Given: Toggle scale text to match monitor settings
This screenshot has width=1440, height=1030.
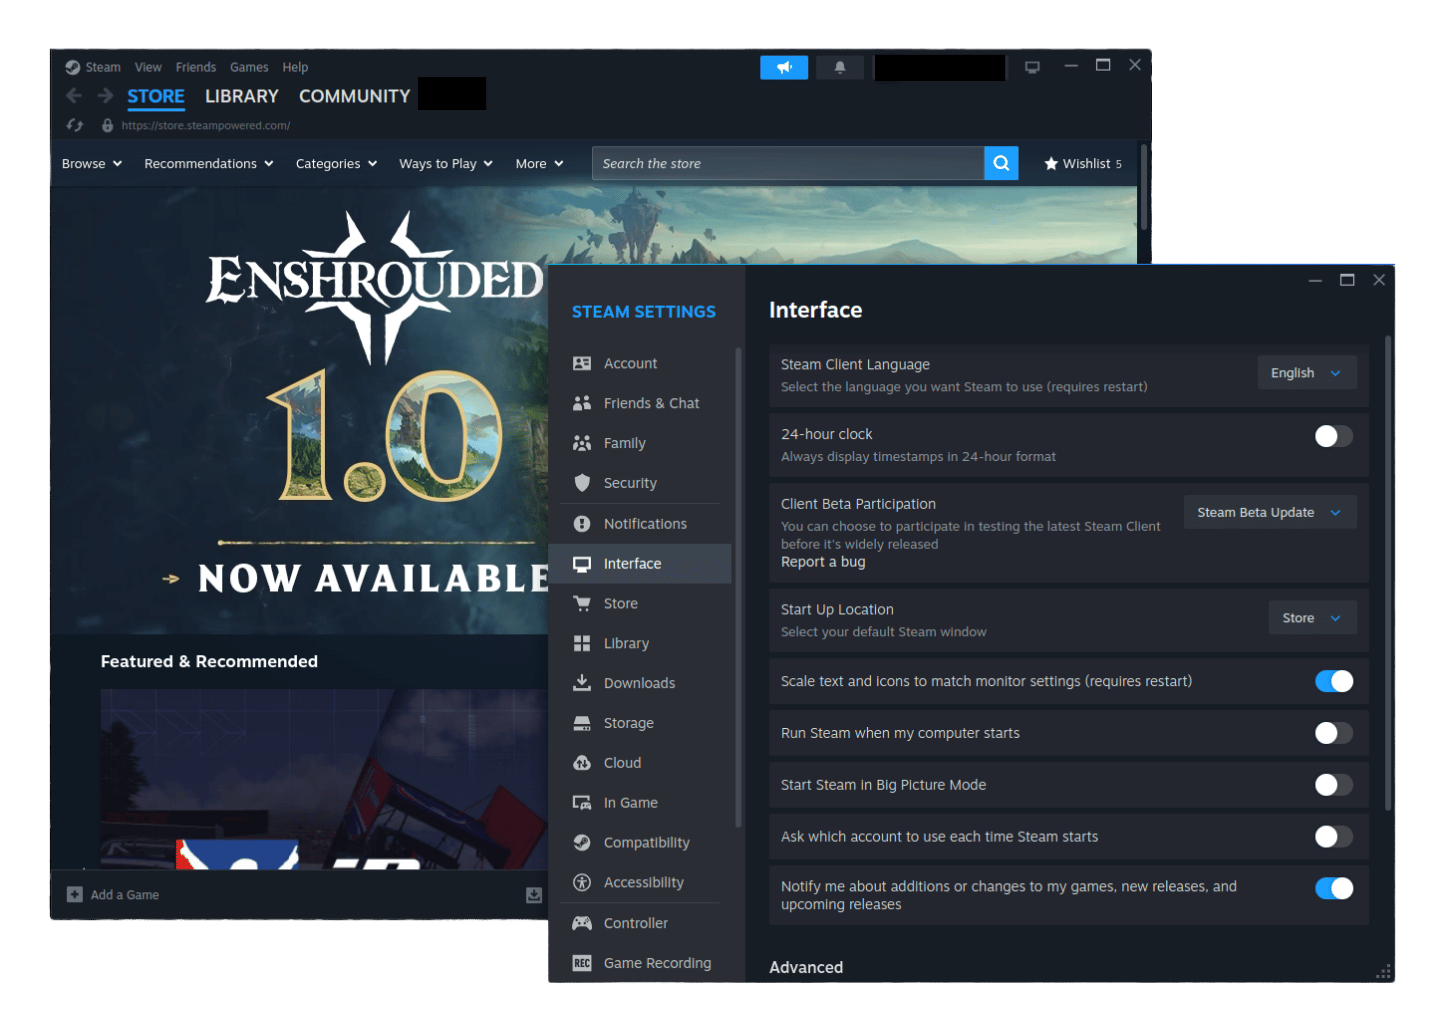Looking at the screenshot, I should 1334,681.
